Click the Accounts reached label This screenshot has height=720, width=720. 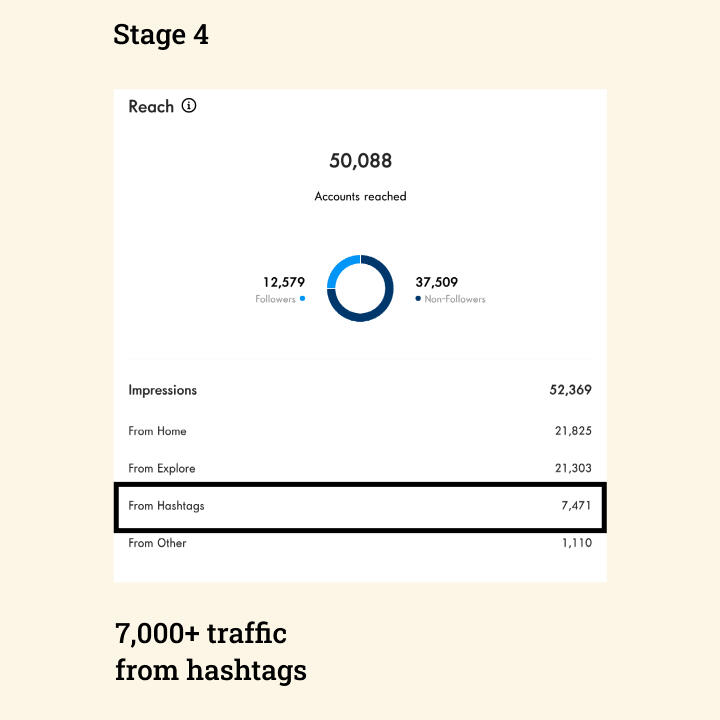pos(360,197)
